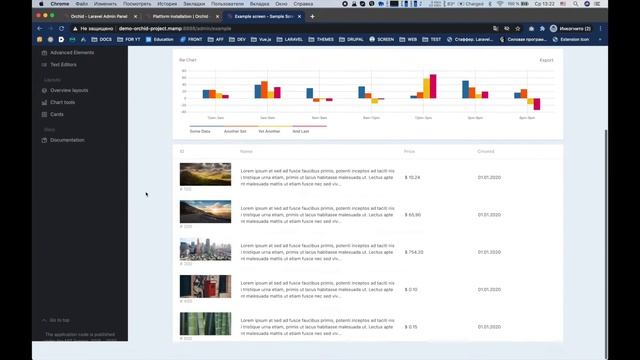Switch to Orchid - Laravel Admin Panel tab
The image size is (640, 360).
coord(99,16)
